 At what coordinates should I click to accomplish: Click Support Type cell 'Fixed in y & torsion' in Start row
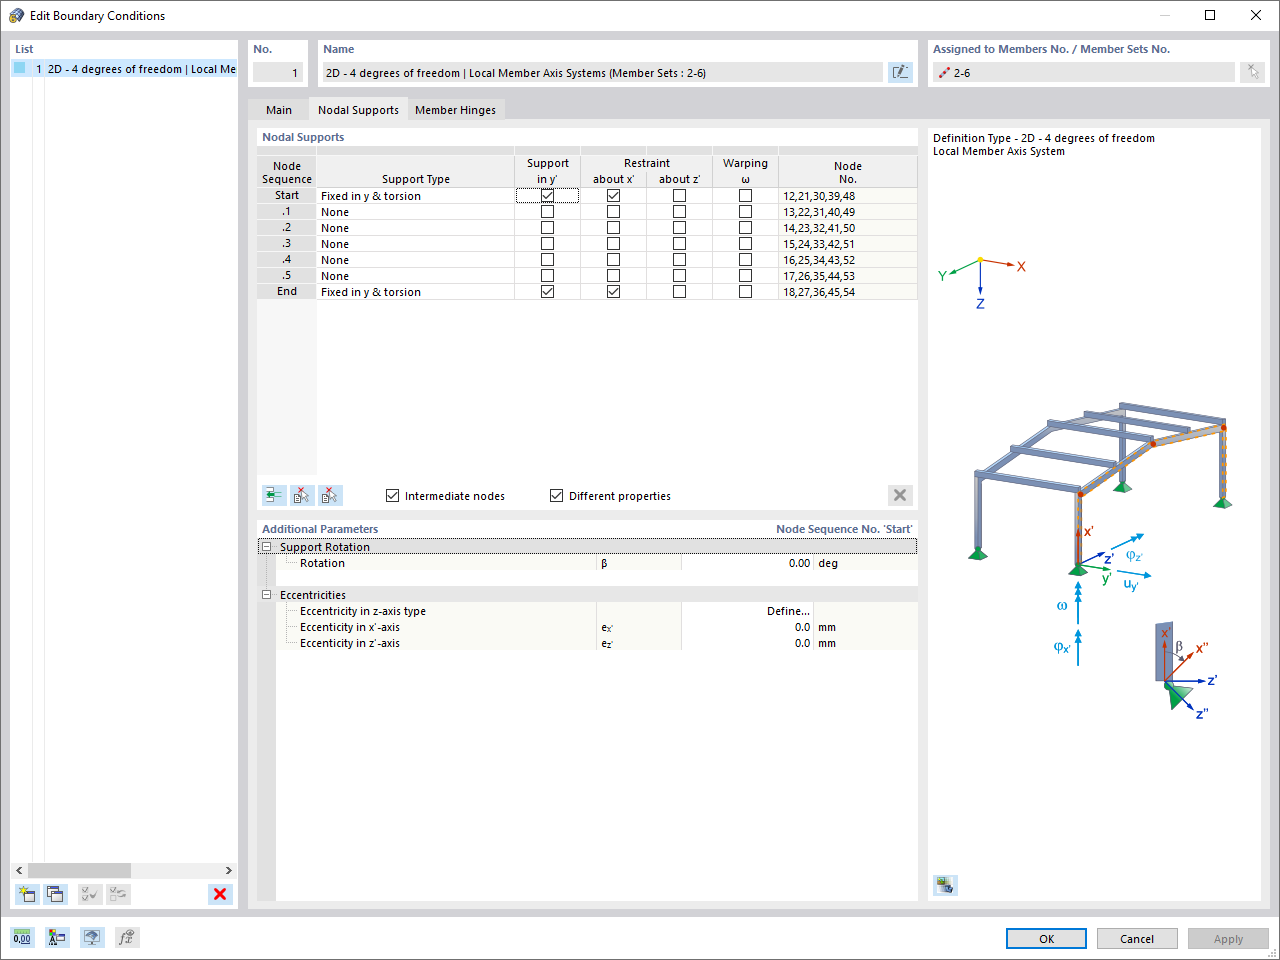point(415,196)
